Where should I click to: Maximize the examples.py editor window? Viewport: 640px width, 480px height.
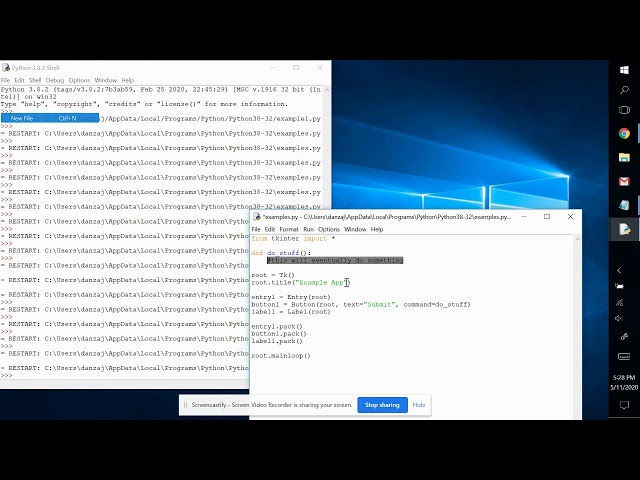tap(547, 217)
